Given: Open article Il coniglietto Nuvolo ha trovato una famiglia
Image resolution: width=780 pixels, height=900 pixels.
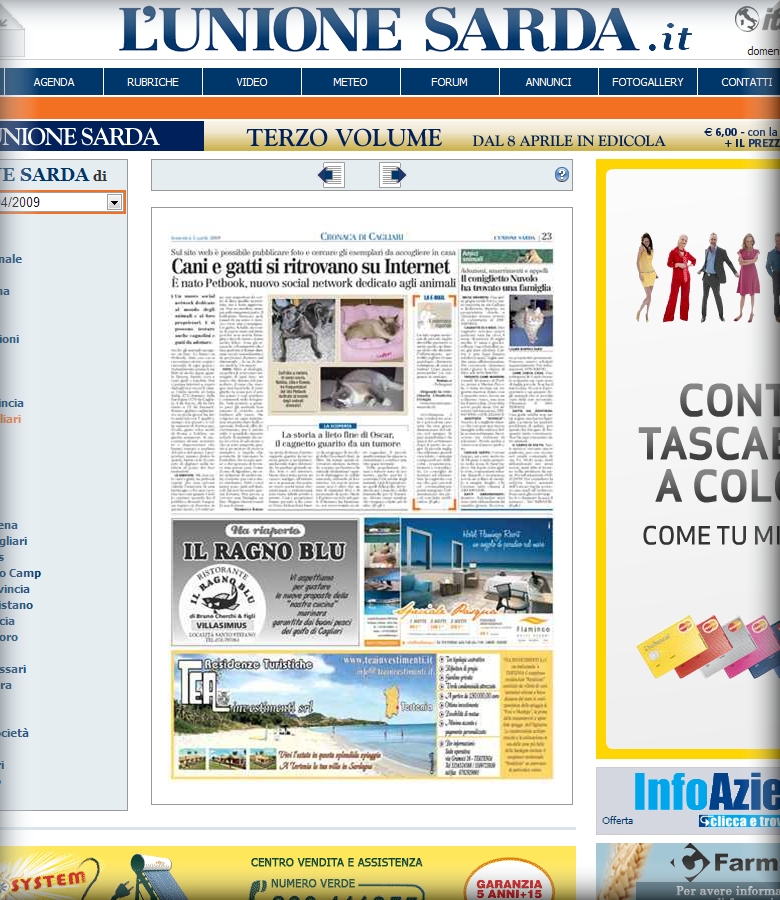Looking at the screenshot, I should (x=506, y=283).
